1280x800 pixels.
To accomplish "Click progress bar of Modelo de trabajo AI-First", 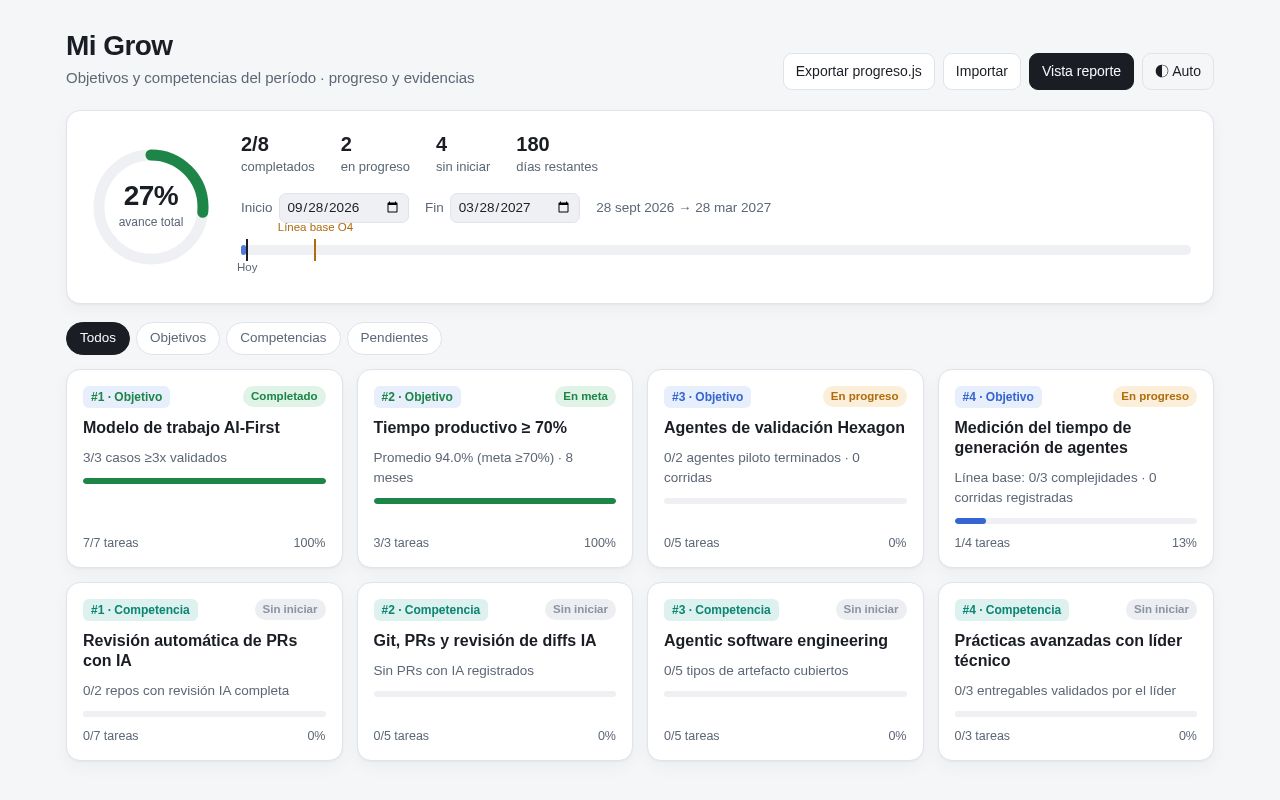I will [204, 481].
